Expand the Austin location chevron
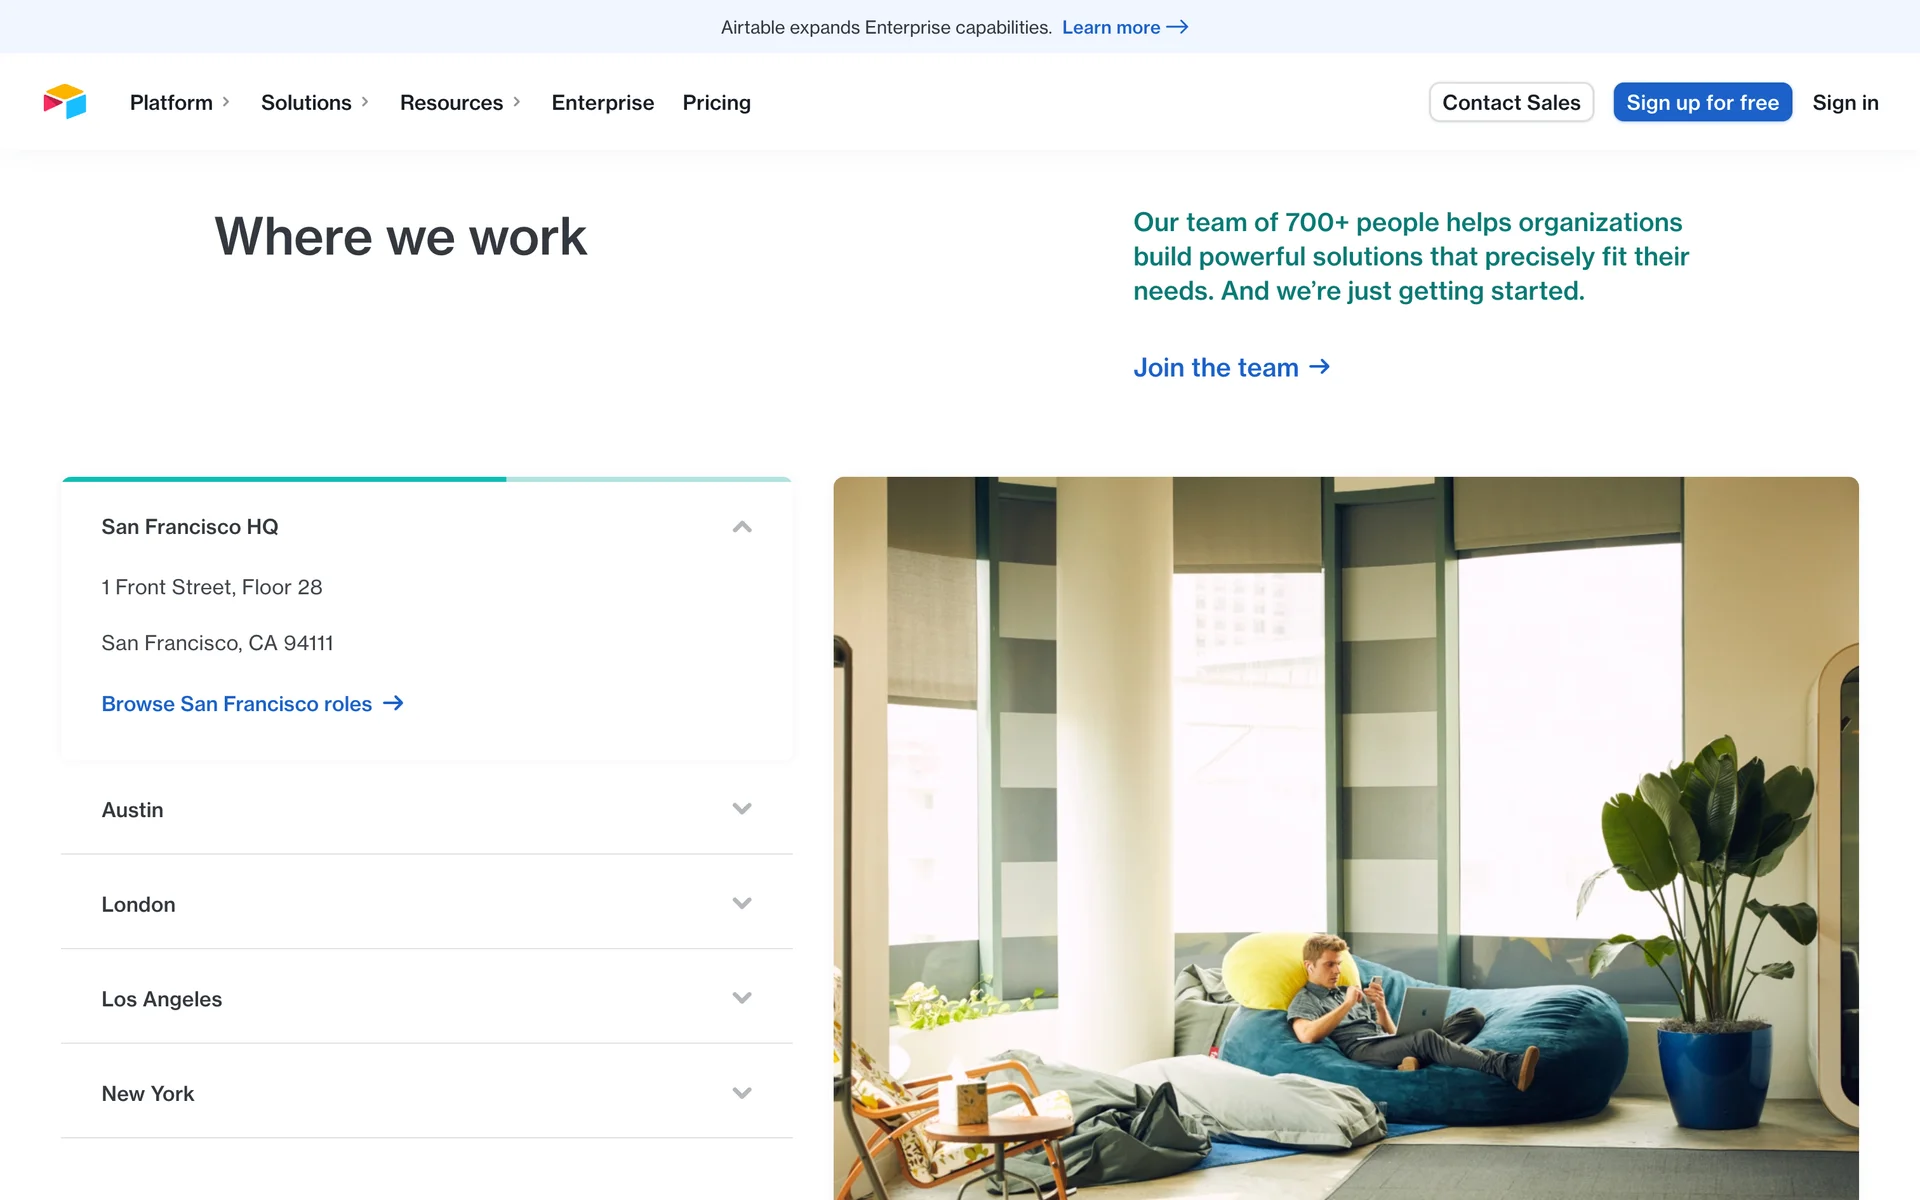 741,809
